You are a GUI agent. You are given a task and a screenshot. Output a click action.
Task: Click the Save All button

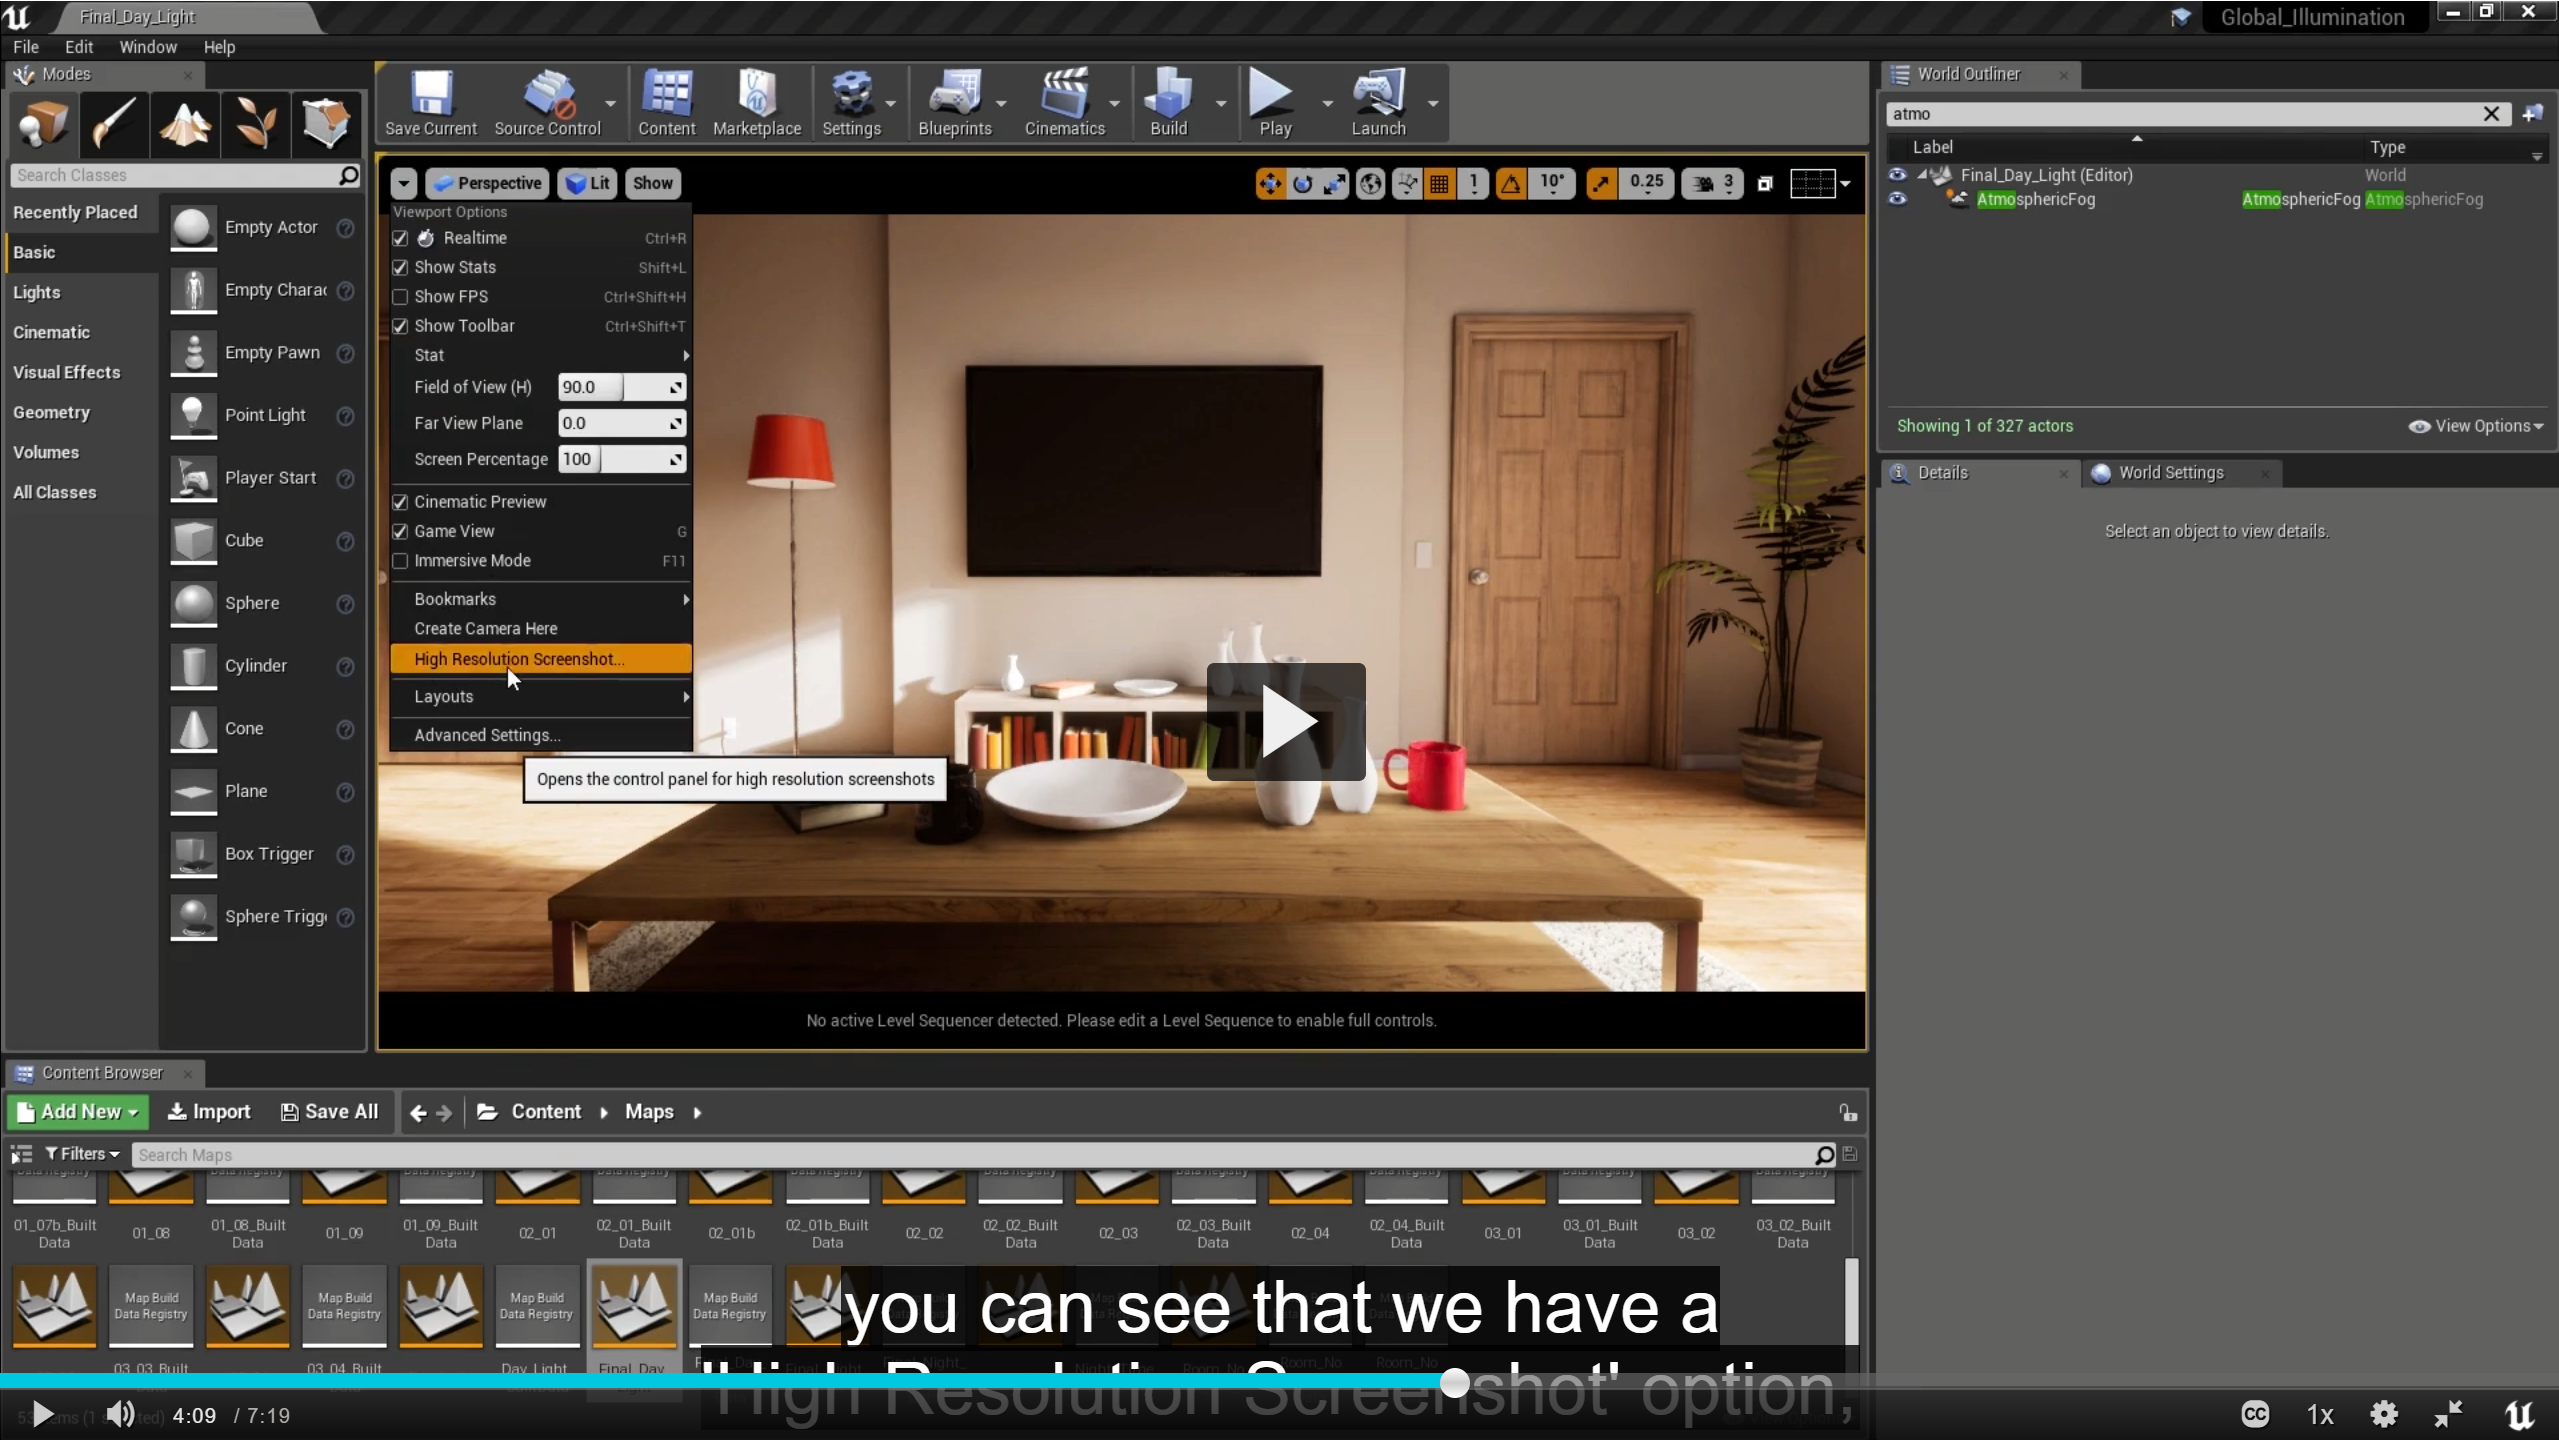329,1112
